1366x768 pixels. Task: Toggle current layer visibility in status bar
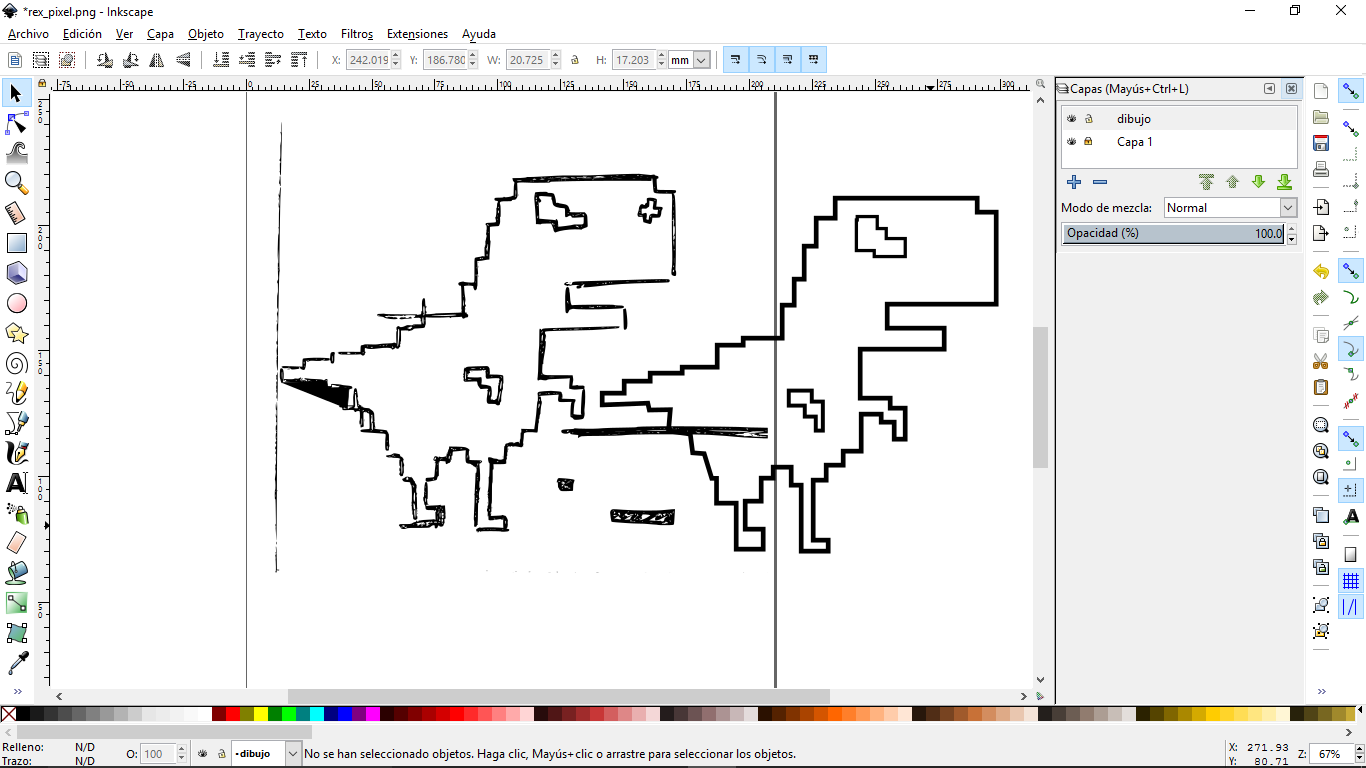tap(203, 753)
